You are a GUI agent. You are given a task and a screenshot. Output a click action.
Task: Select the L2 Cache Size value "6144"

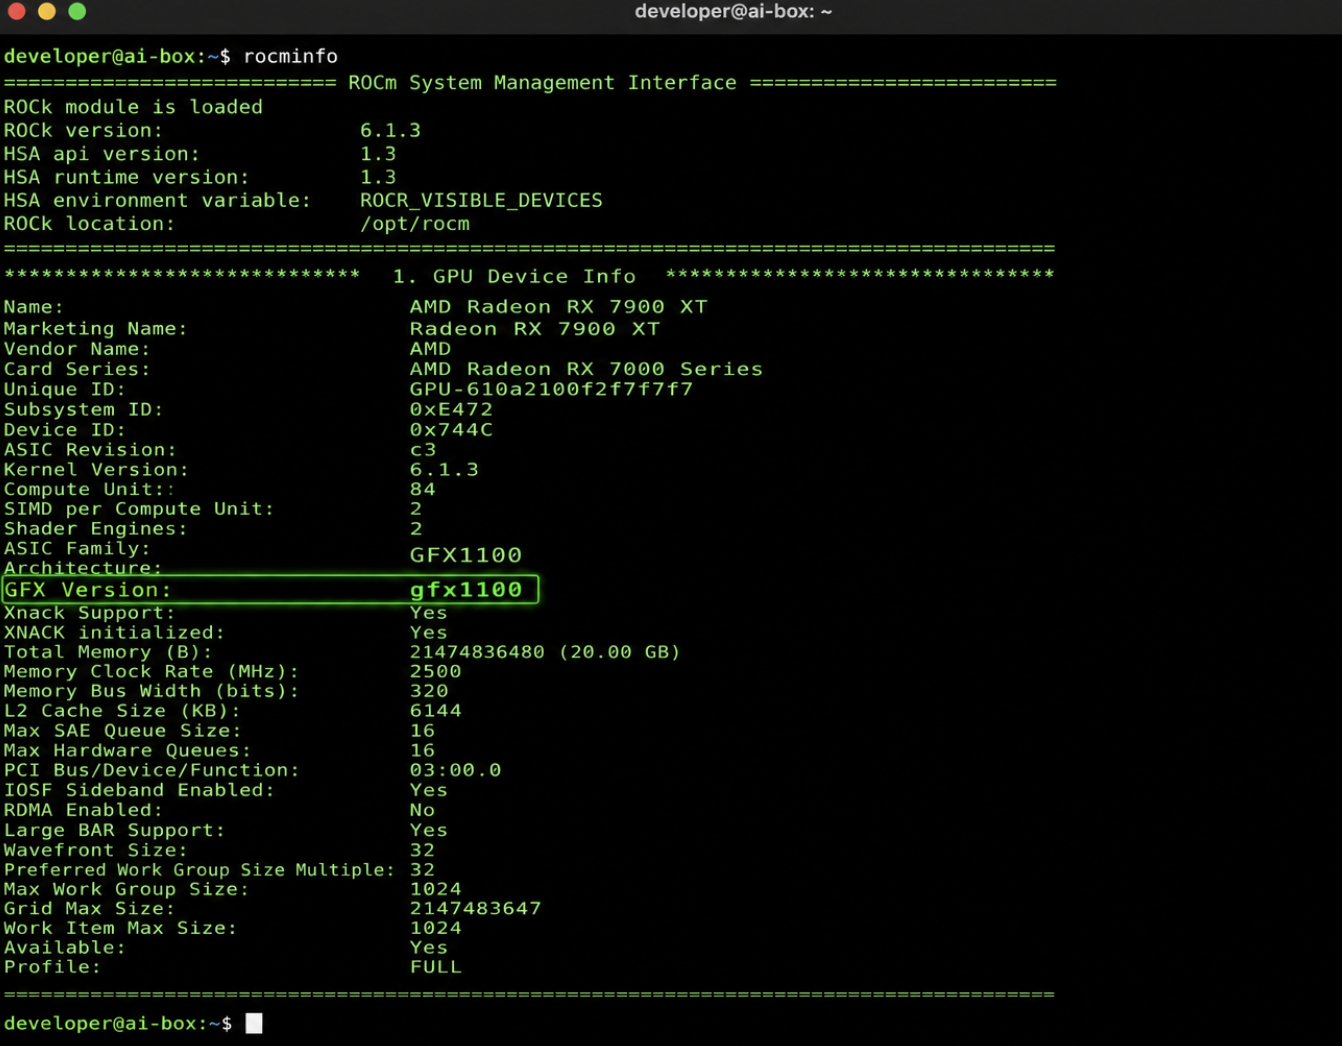(436, 711)
